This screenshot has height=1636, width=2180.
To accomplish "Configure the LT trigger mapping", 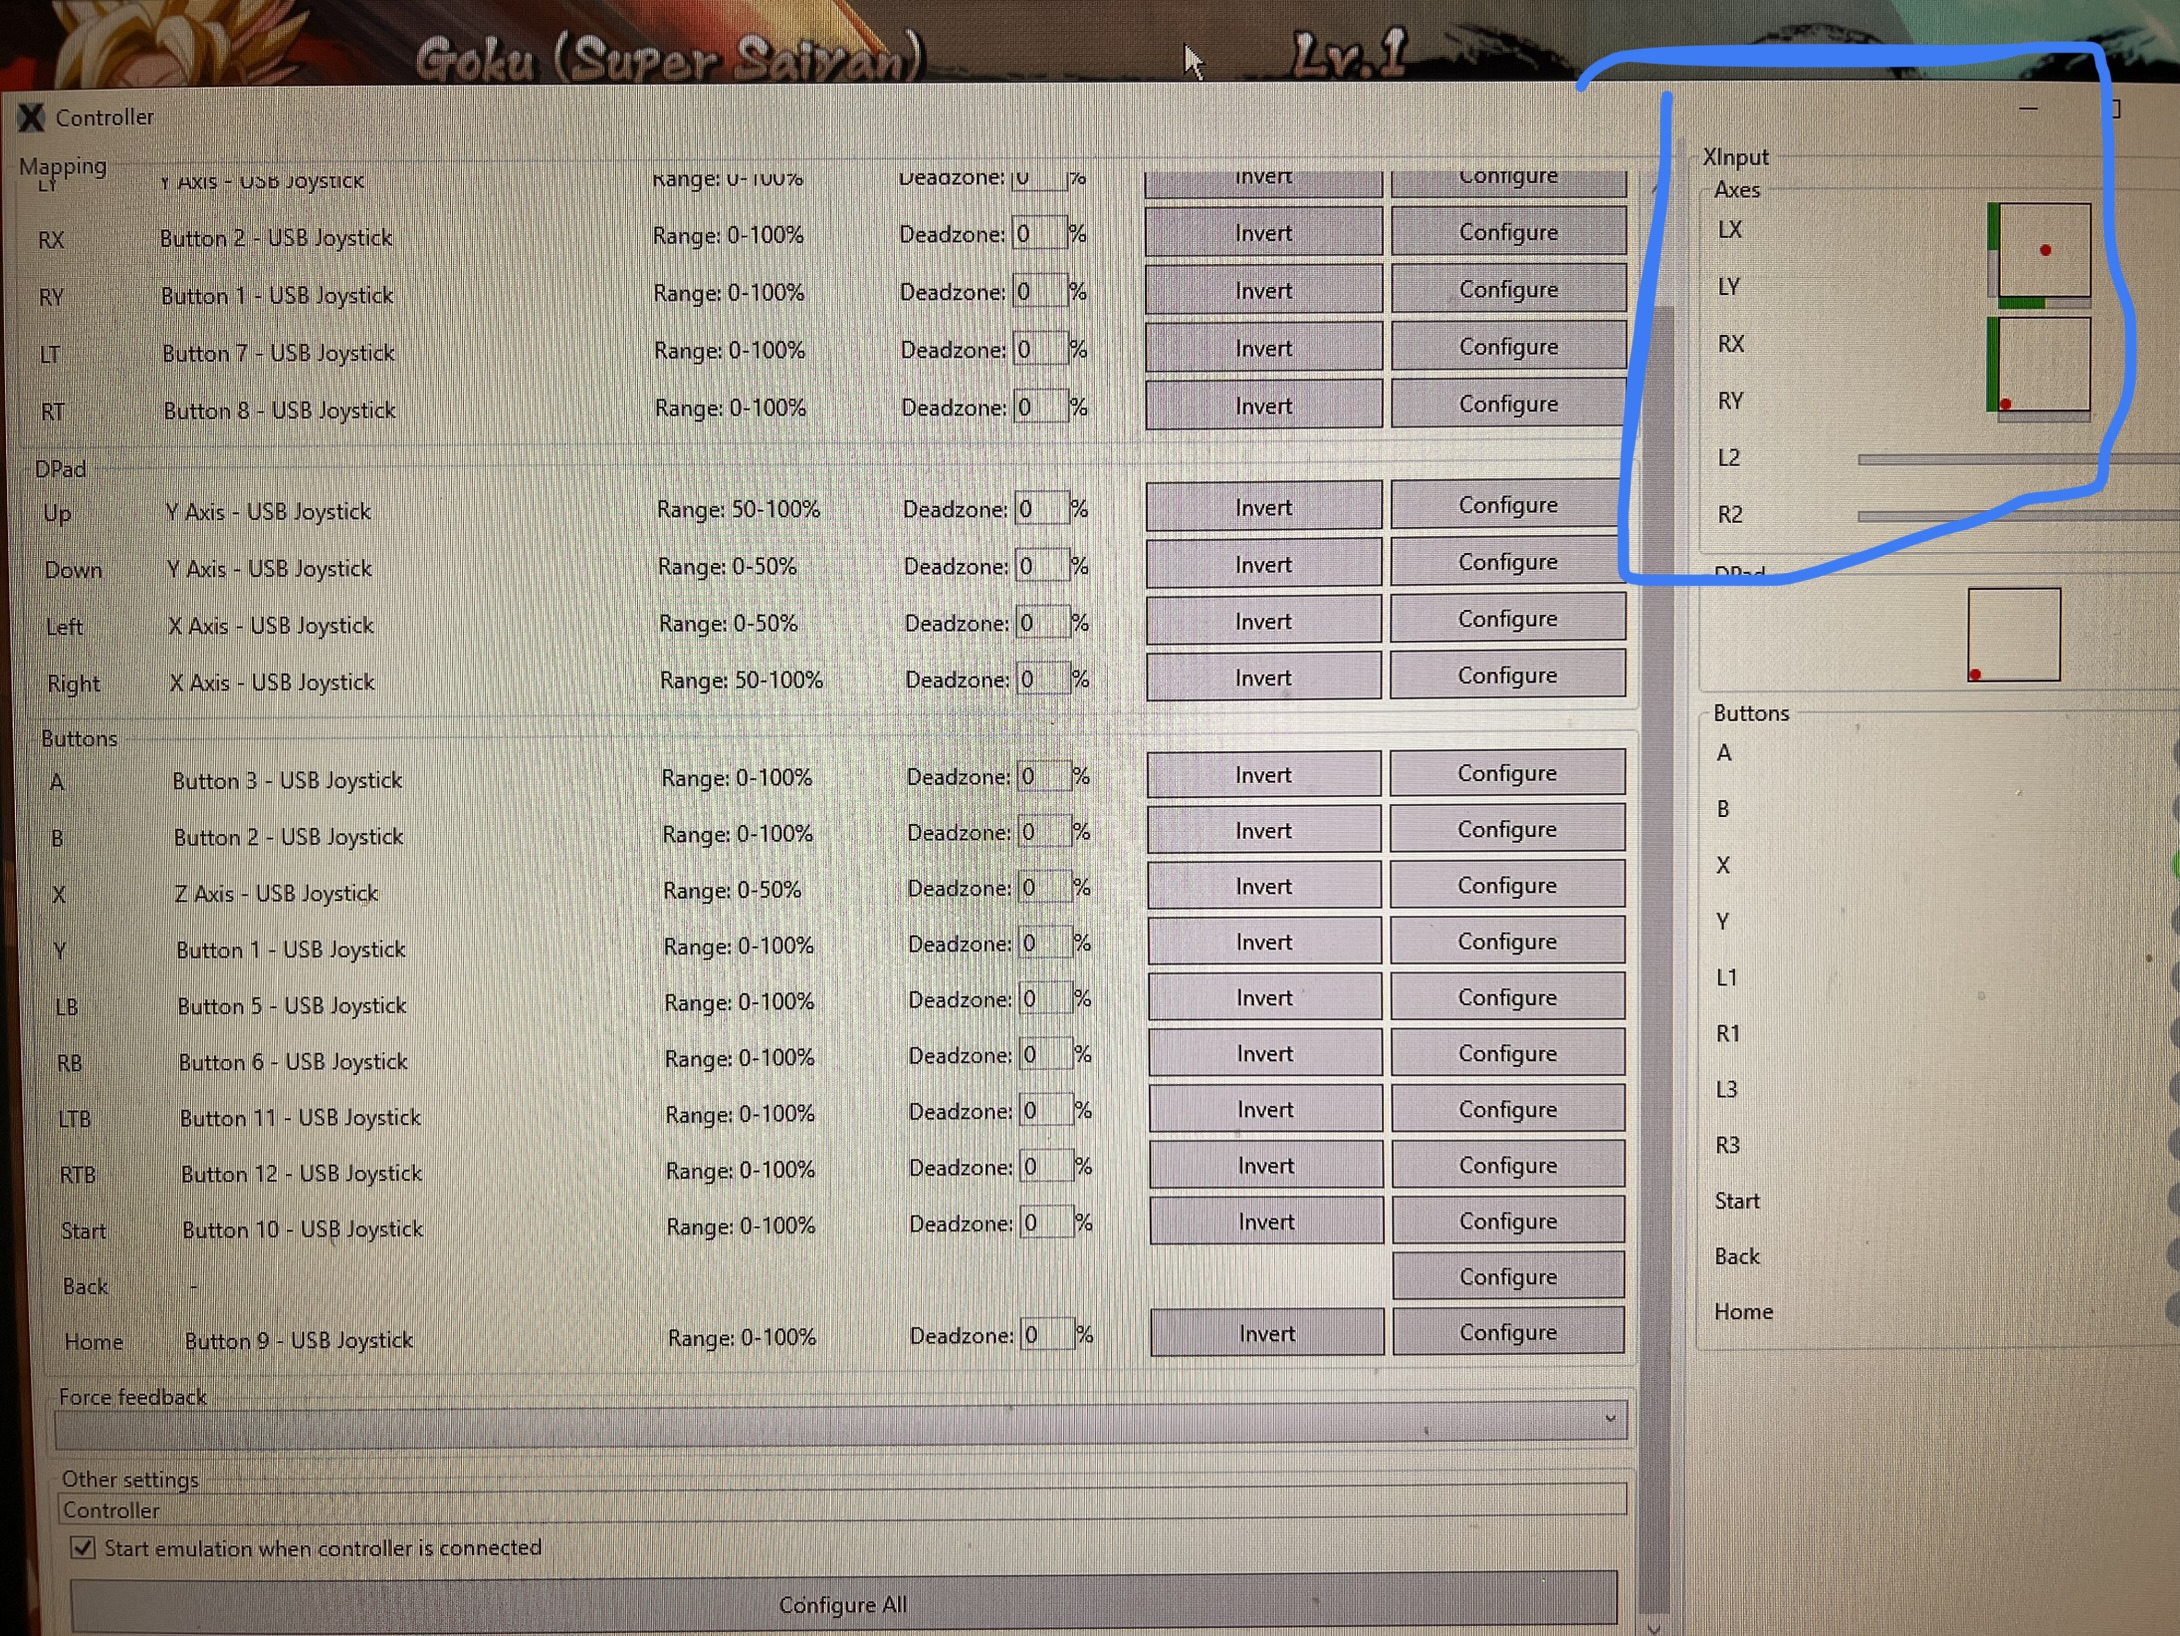I will [1508, 346].
